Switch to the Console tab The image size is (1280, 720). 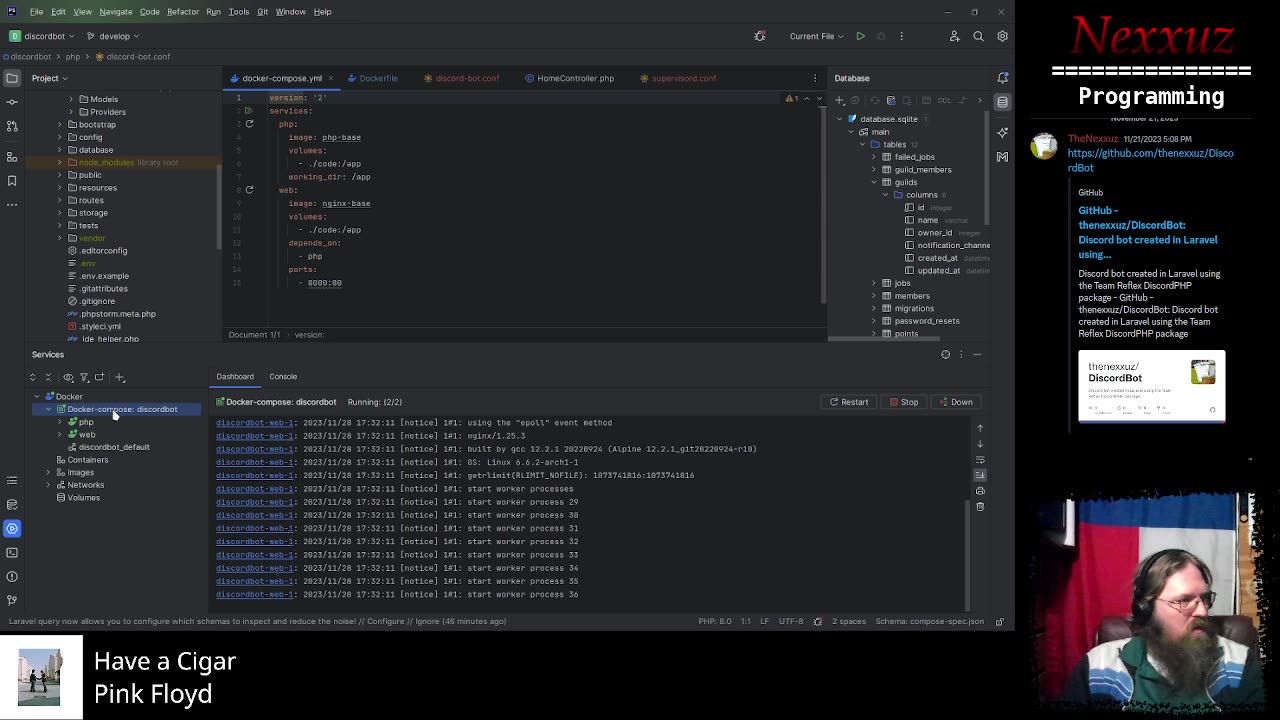tap(283, 376)
